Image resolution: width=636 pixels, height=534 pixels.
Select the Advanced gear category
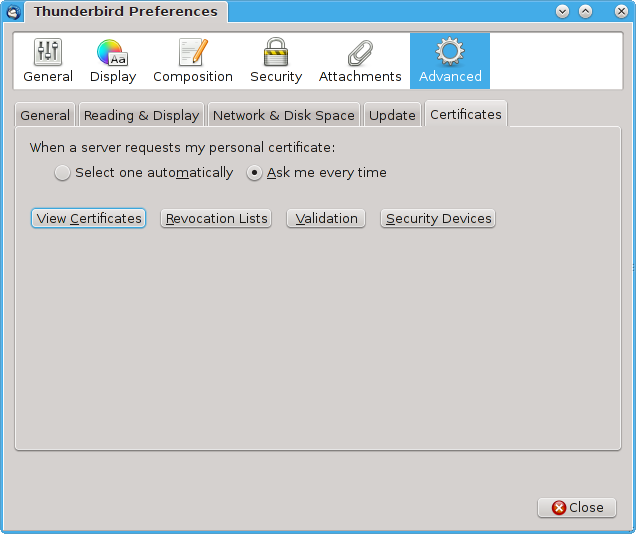(x=450, y=61)
